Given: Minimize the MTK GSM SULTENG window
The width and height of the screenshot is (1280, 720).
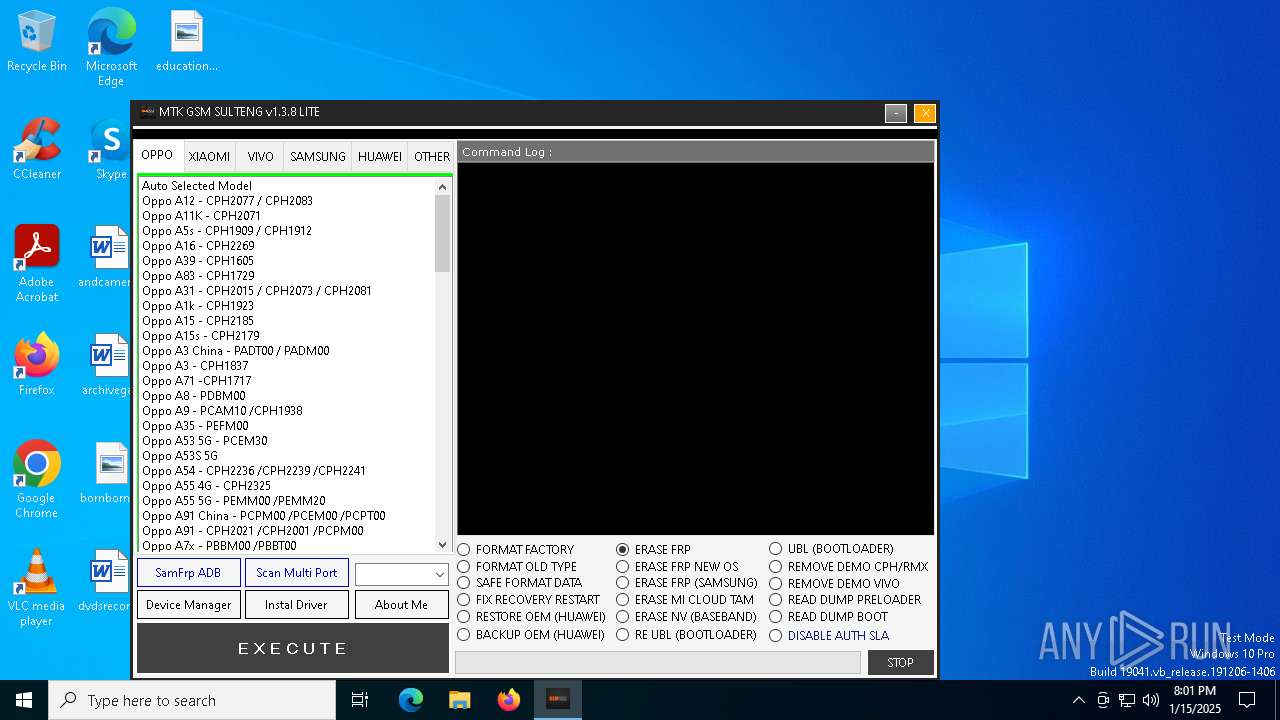Looking at the screenshot, I should pyautogui.click(x=896, y=113).
